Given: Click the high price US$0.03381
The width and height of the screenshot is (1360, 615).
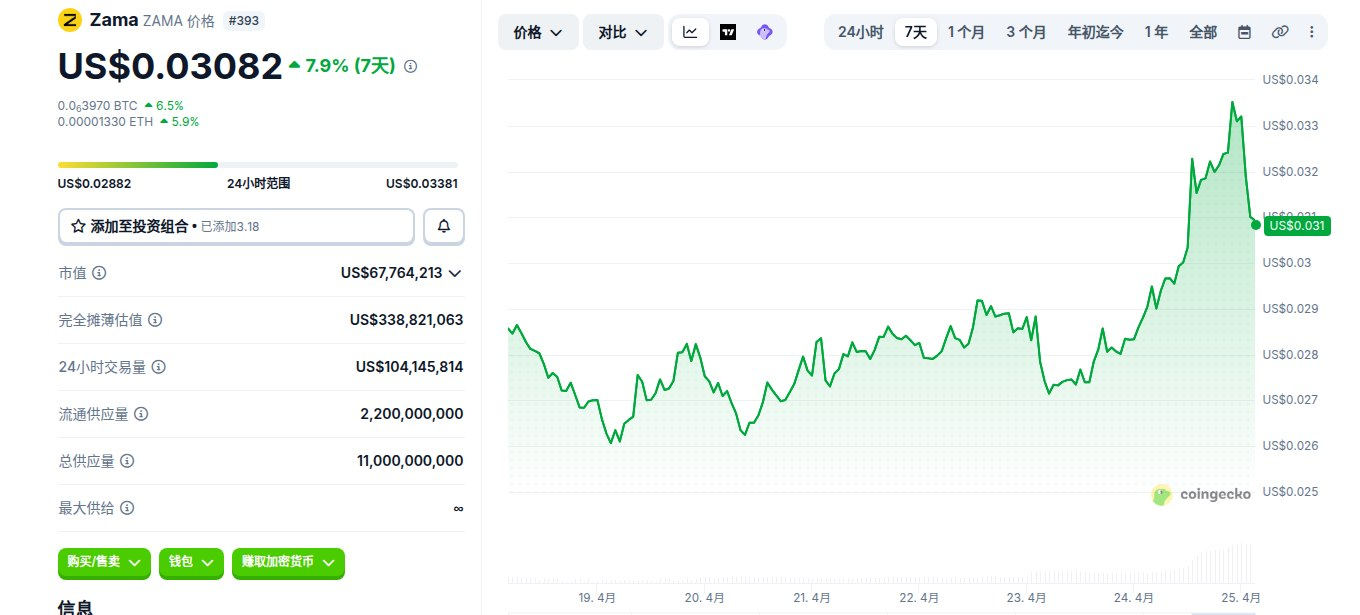Looking at the screenshot, I should [x=422, y=183].
